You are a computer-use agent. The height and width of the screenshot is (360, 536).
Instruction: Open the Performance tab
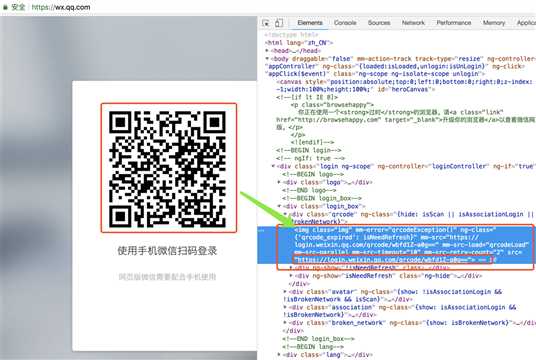coord(454,23)
